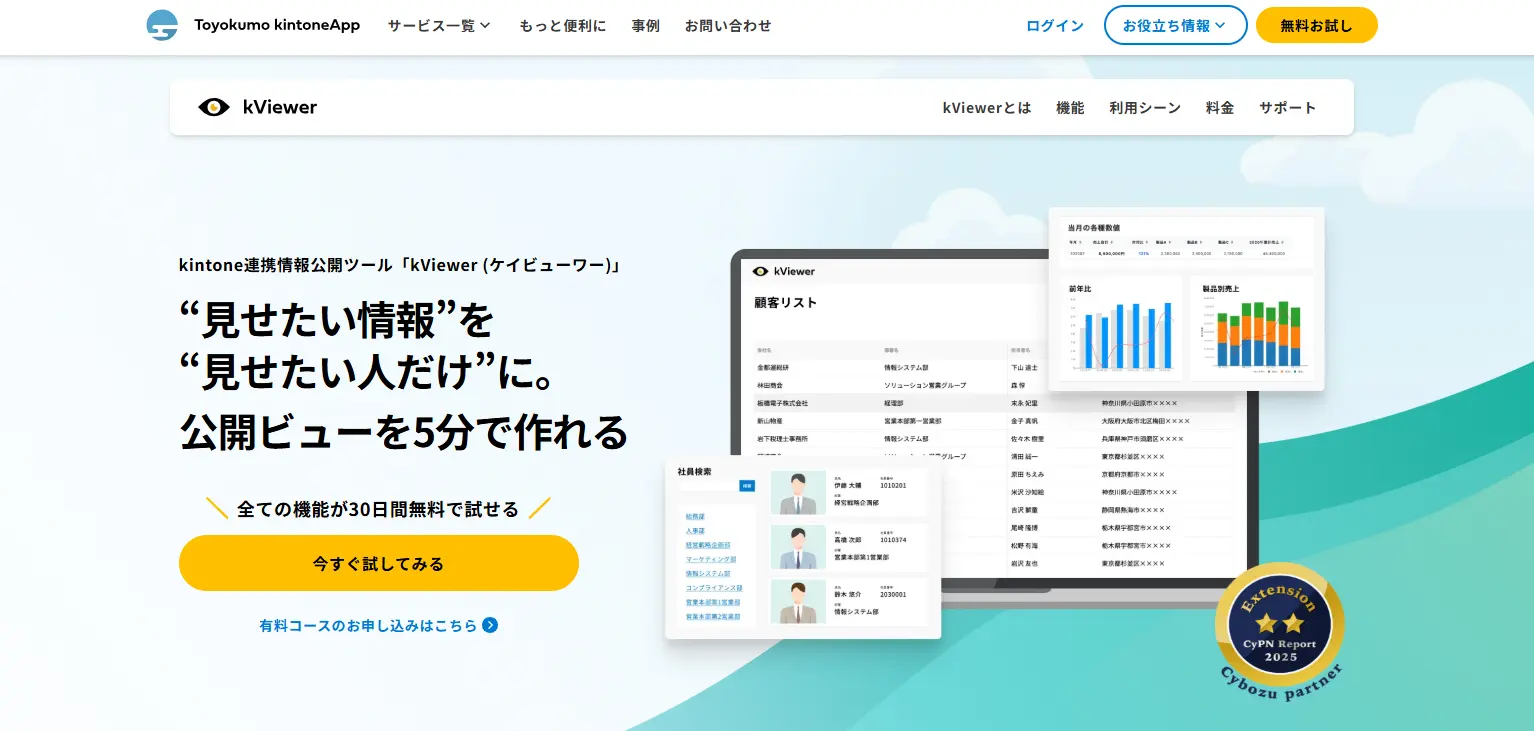The height and width of the screenshot is (731, 1534).
Task: Open the 機能 tab
Action: pyautogui.click(x=1070, y=107)
